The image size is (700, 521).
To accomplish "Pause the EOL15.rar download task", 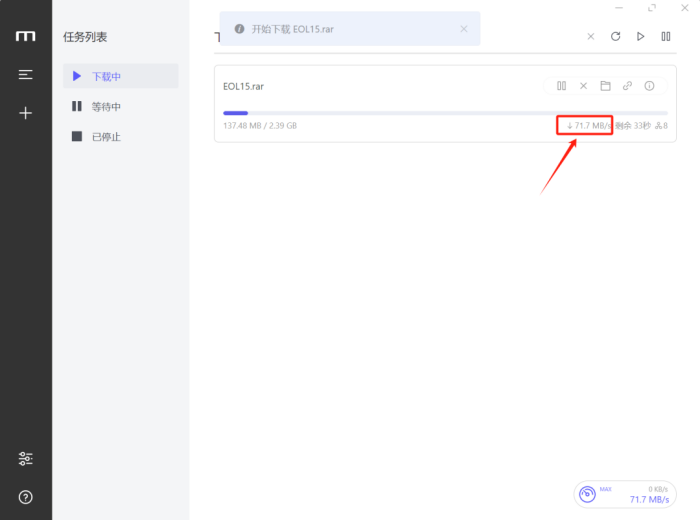I will pos(562,86).
